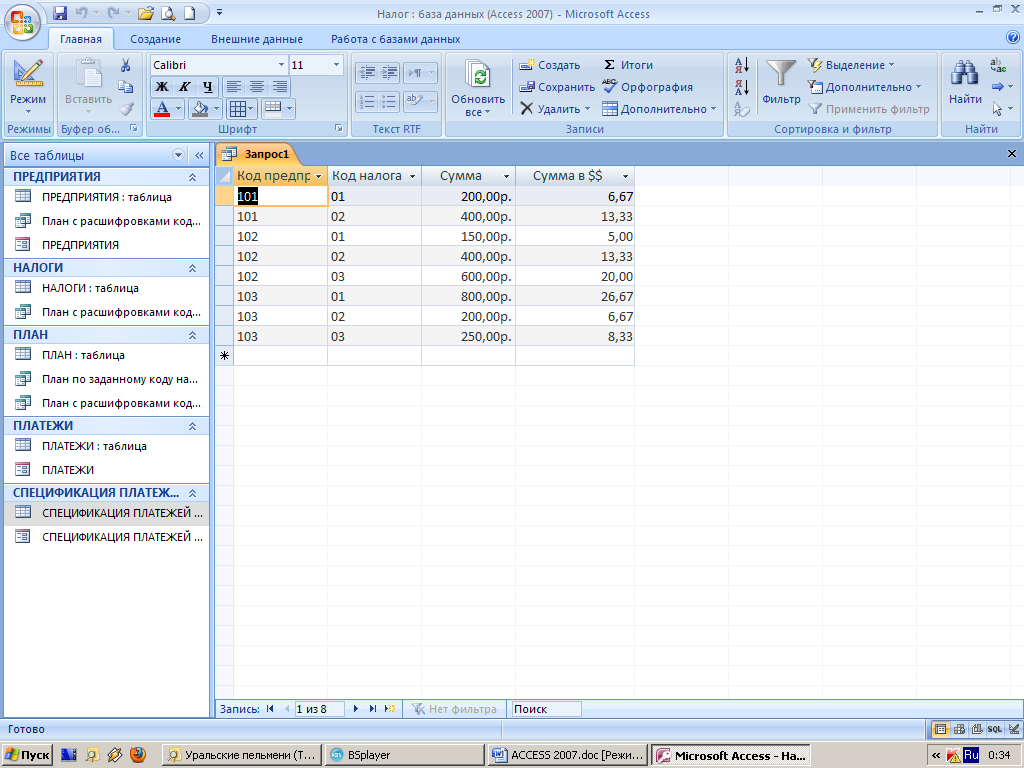Sort descending with Я-А icon
The width and height of the screenshot is (1024, 768).
click(742, 87)
